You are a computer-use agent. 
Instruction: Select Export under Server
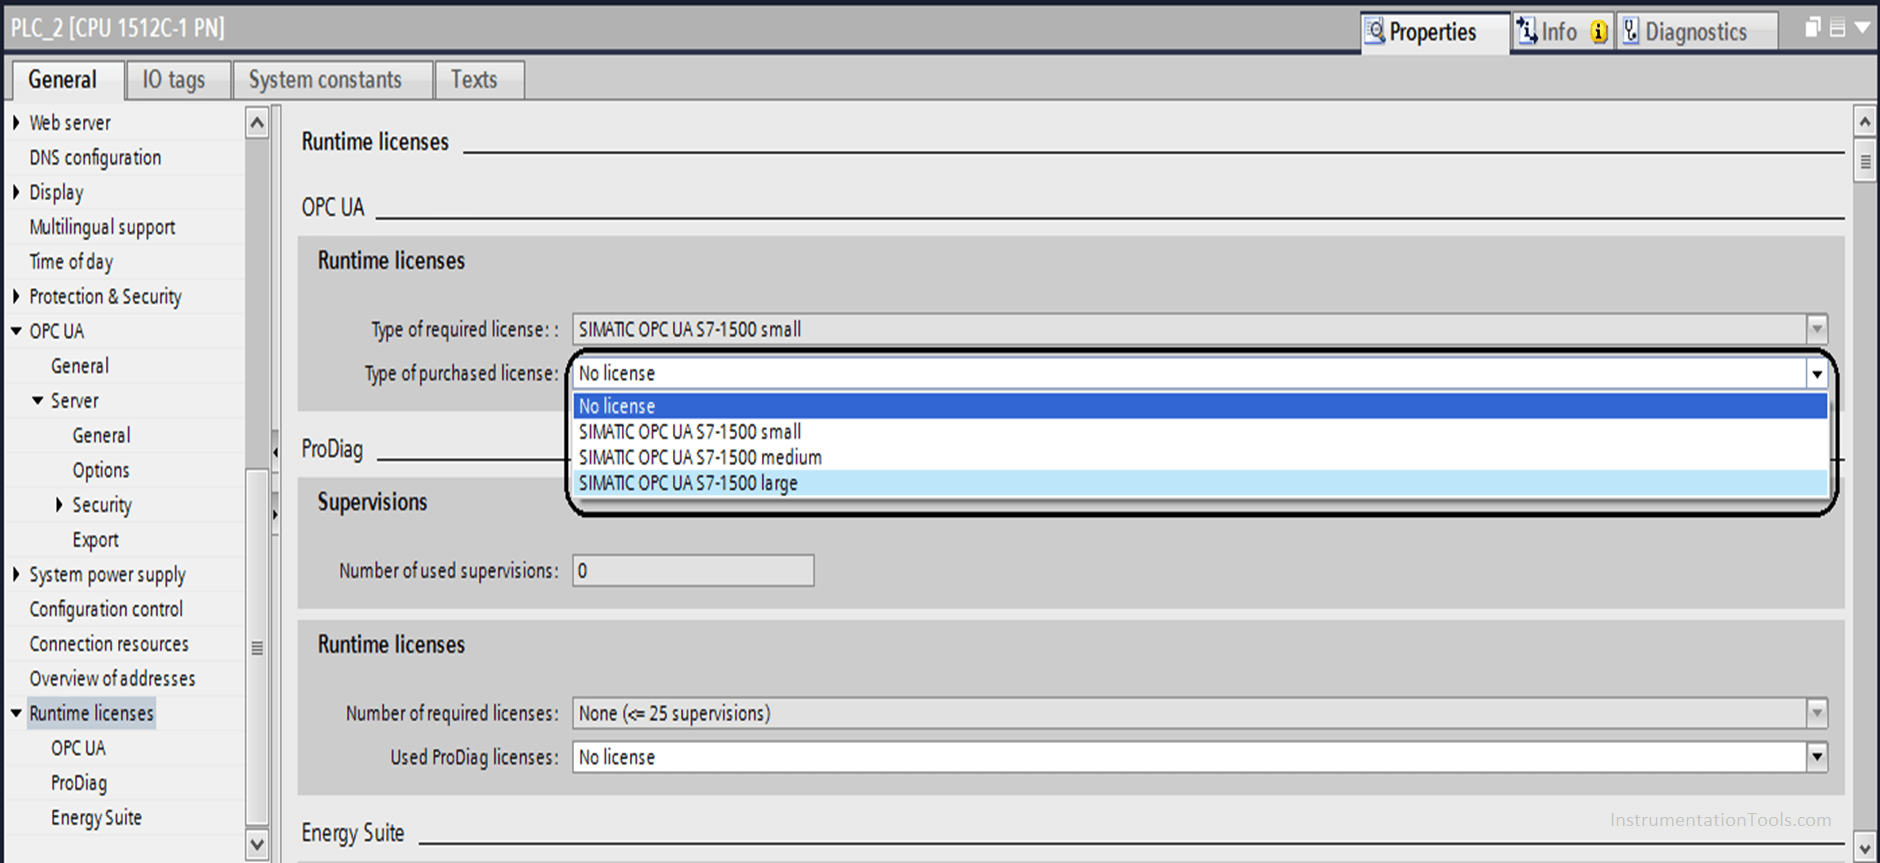coord(95,540)
